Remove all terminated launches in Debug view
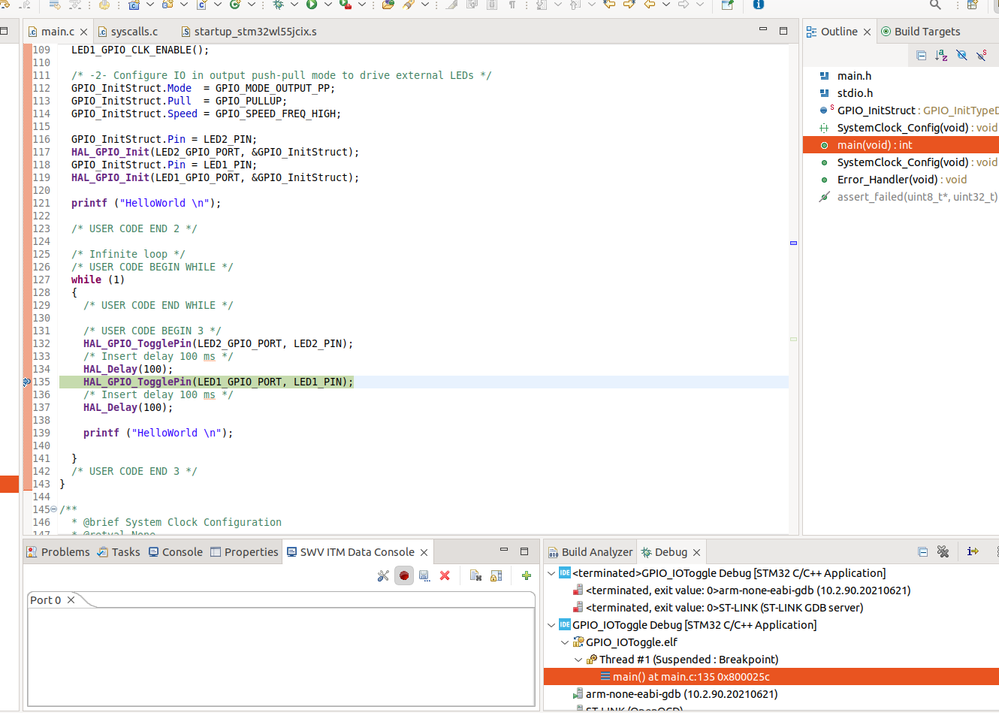The height and width of the screenshot is (713, 999). click(943, 552)
